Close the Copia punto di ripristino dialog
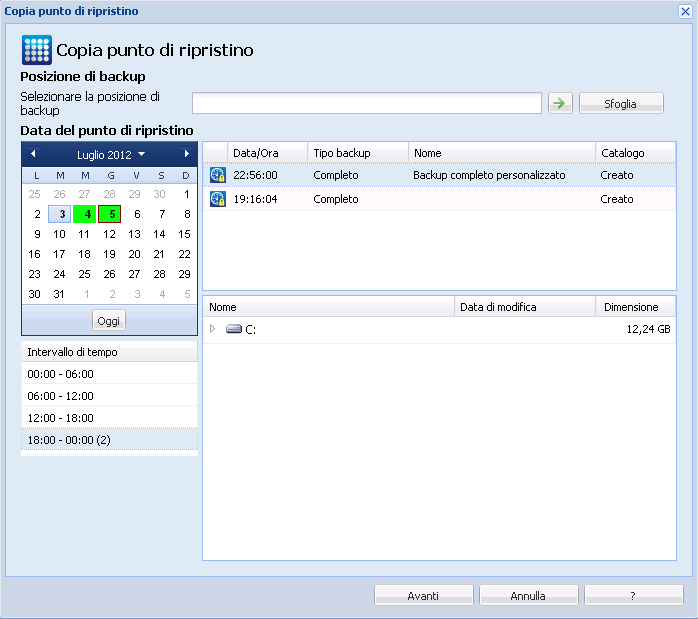This screenshot has width=698, height=619. [685, 11]
